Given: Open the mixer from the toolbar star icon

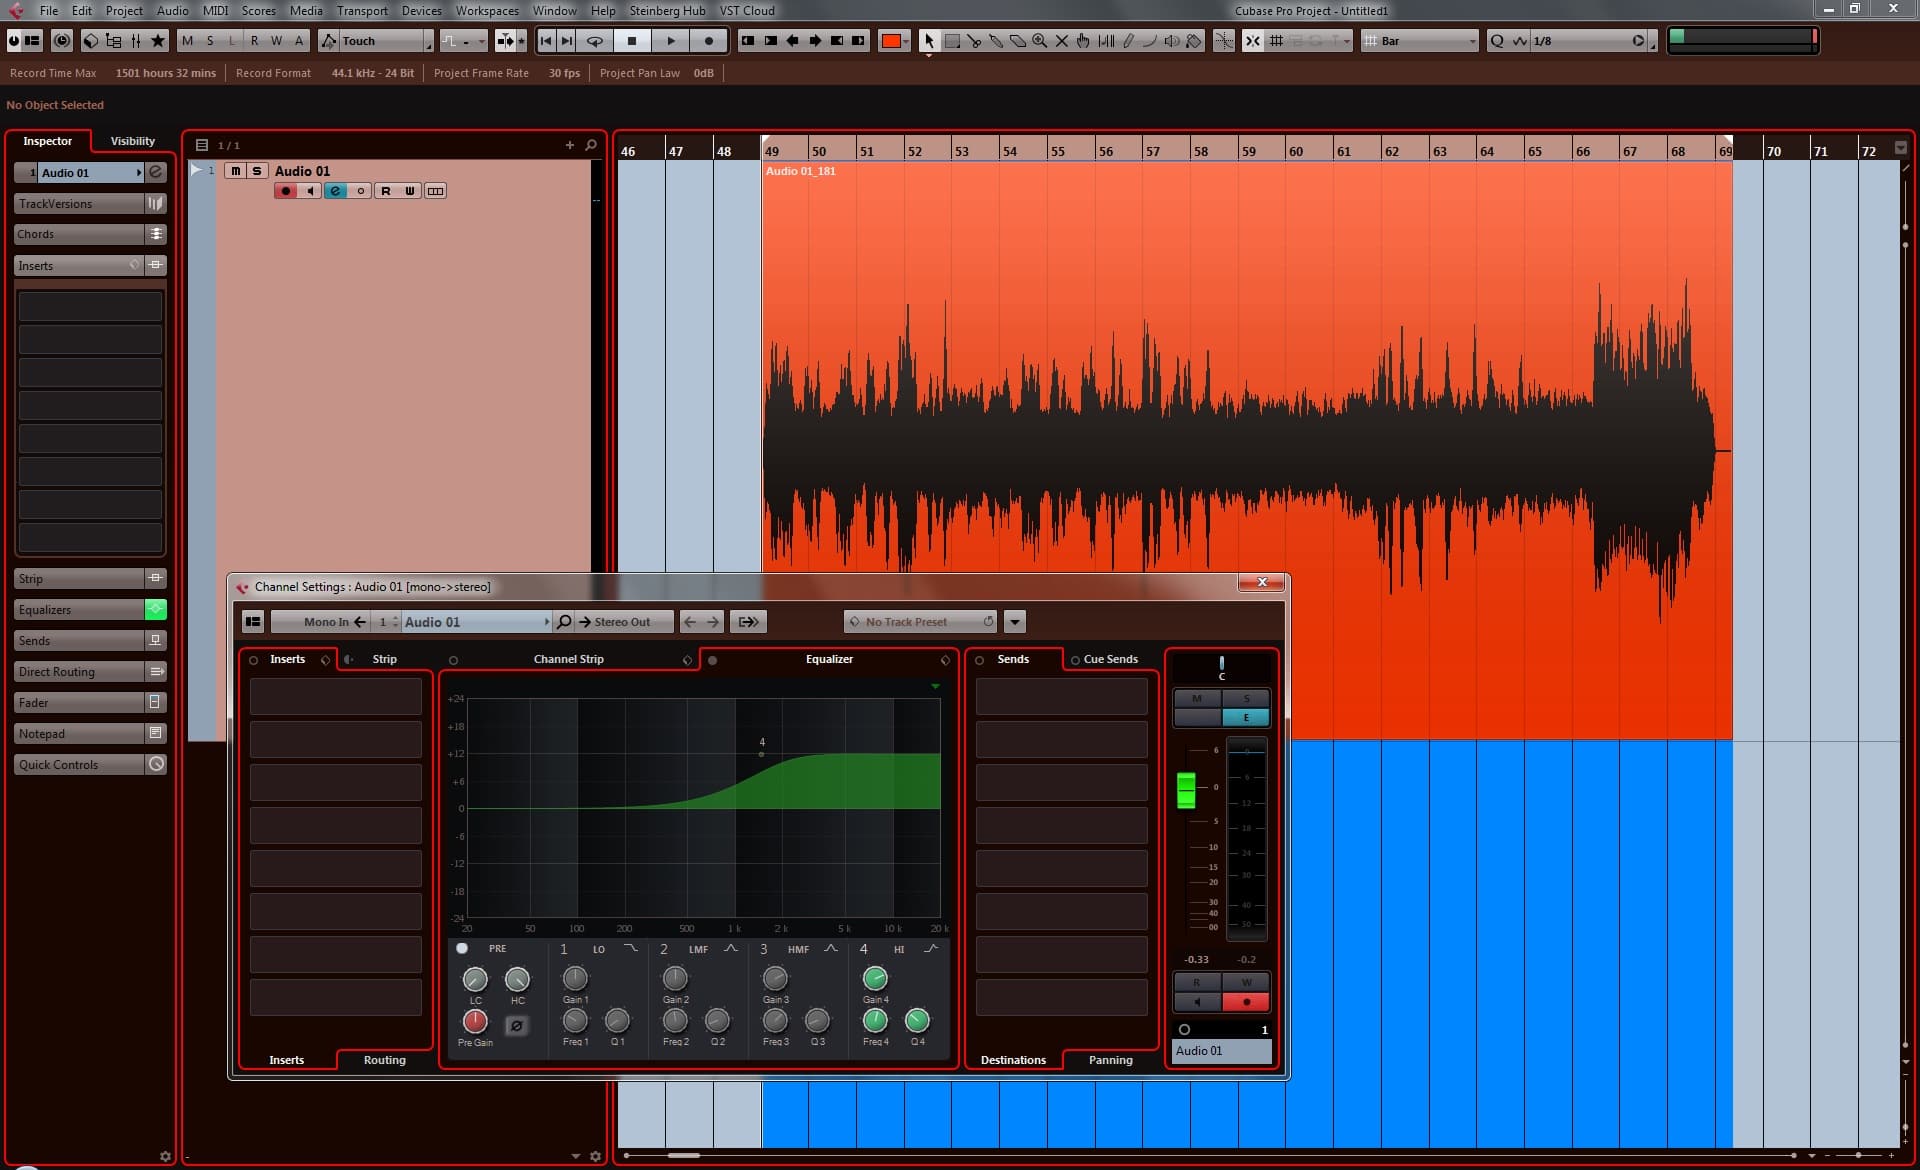Looking at the screenshot, I should pos(158,41).
